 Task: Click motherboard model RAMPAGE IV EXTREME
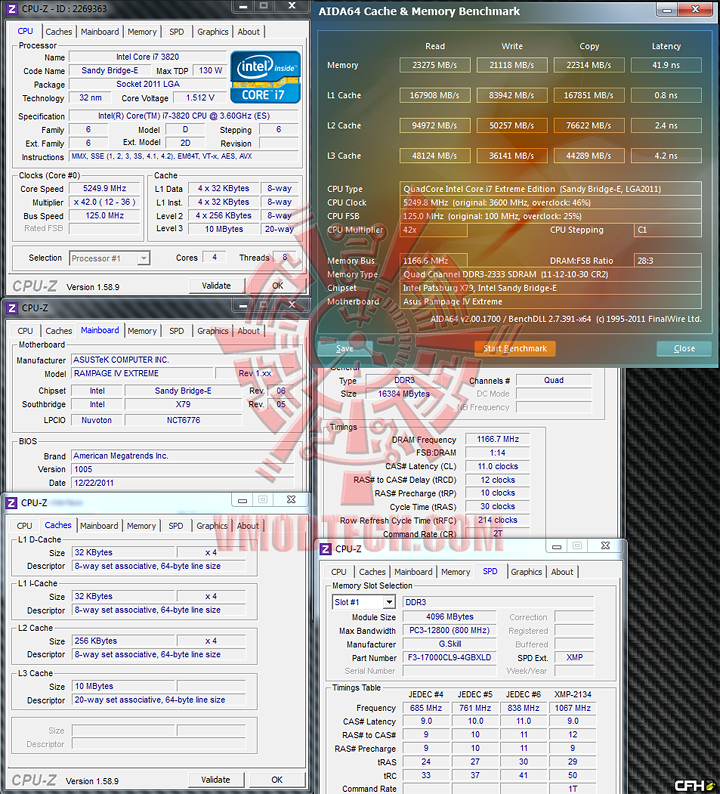coord(142,373)
